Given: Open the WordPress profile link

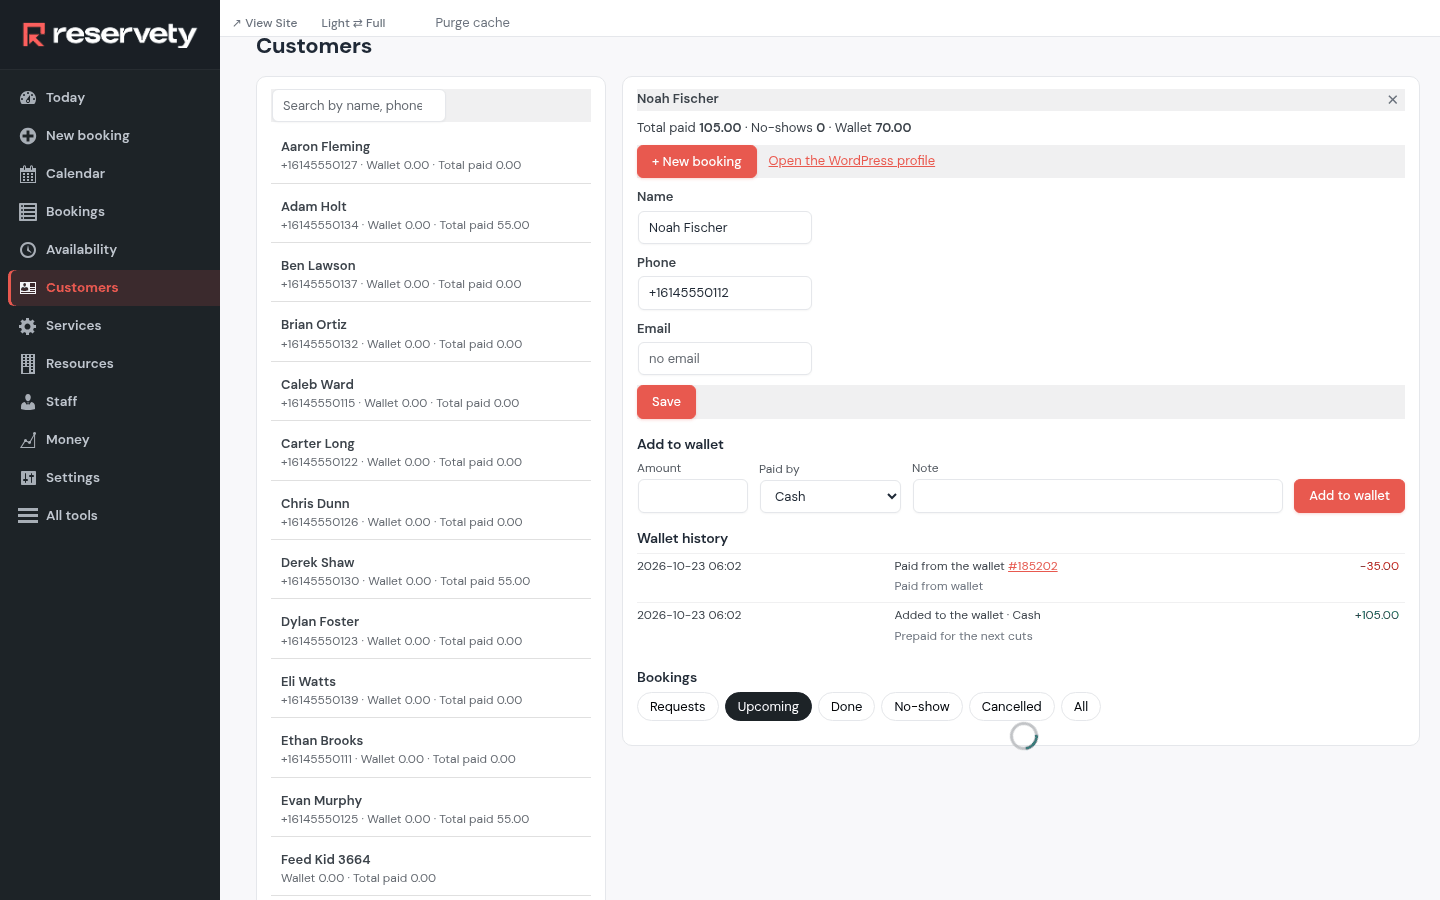Looking at the screenshot, I should click(851, 161).
